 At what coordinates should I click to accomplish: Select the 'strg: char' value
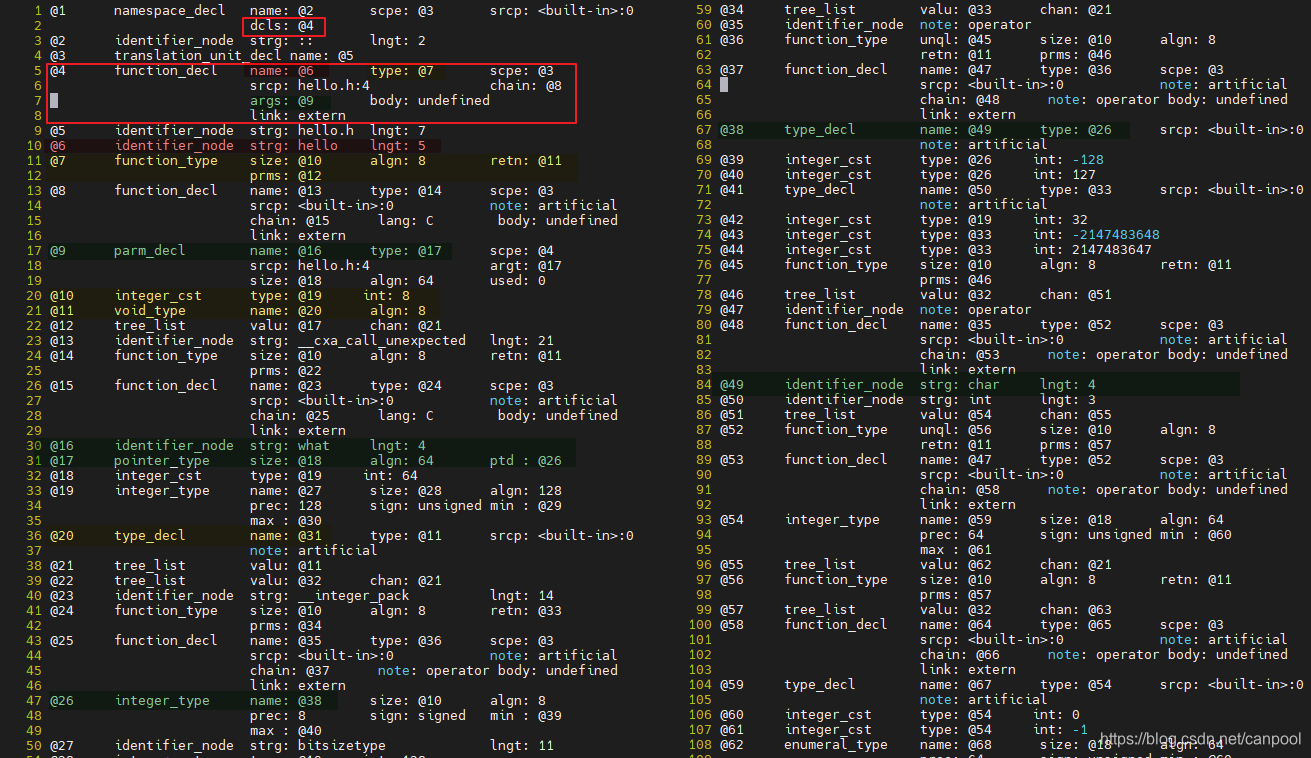tap(960, 384)
